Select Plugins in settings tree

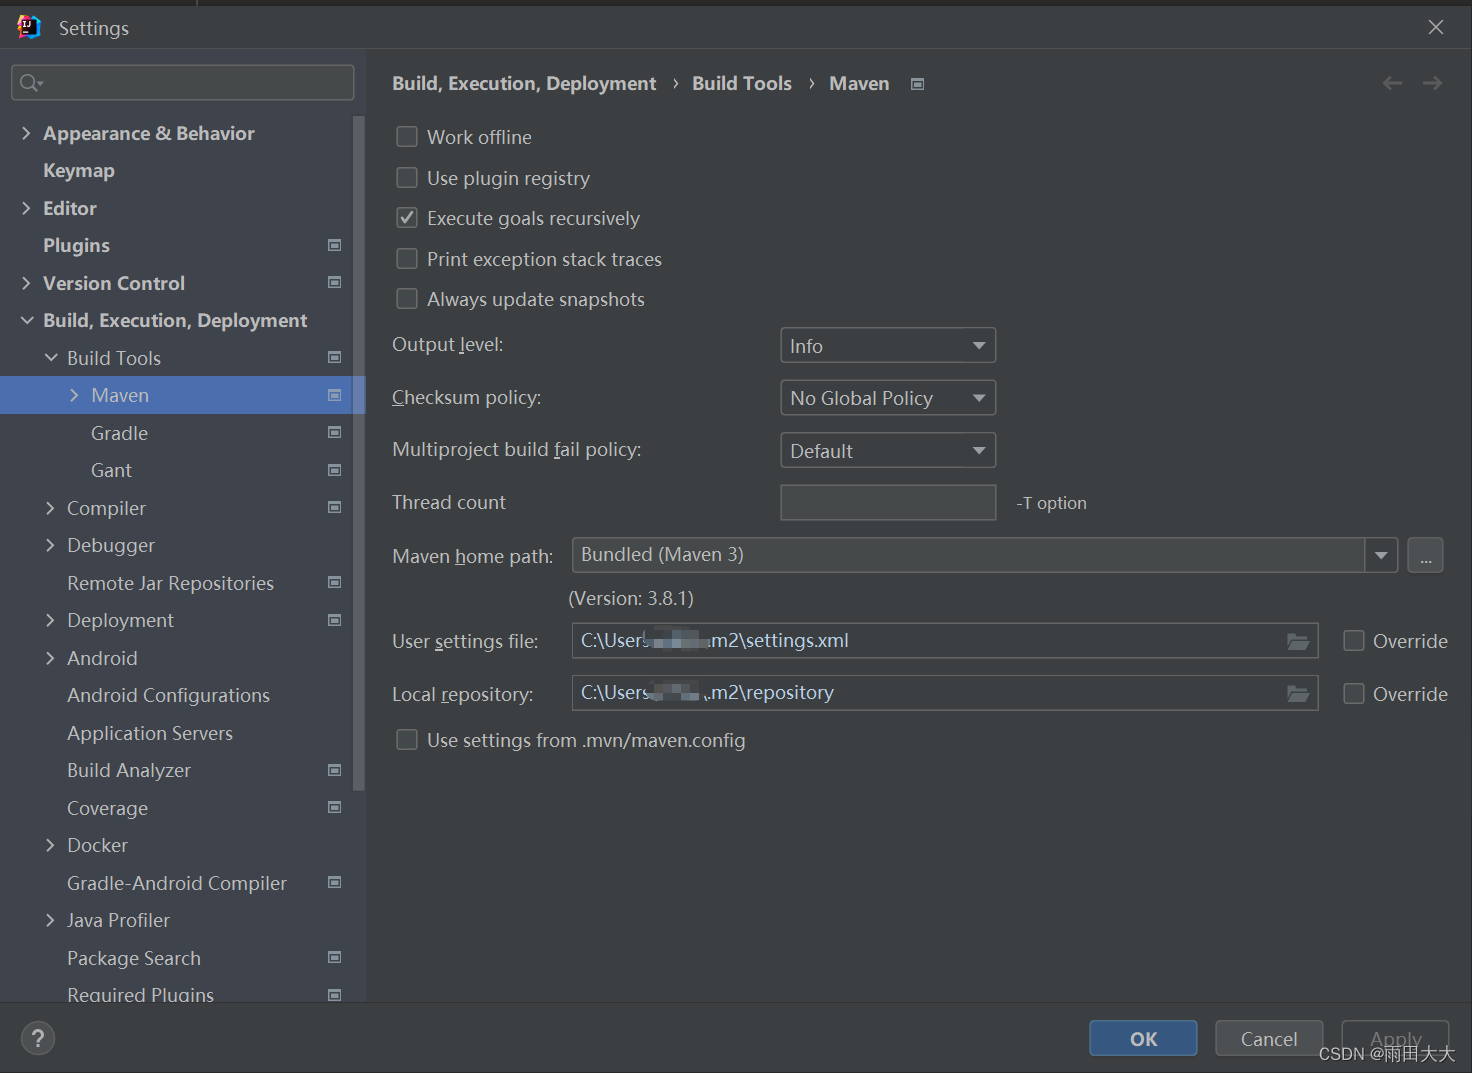76,246
